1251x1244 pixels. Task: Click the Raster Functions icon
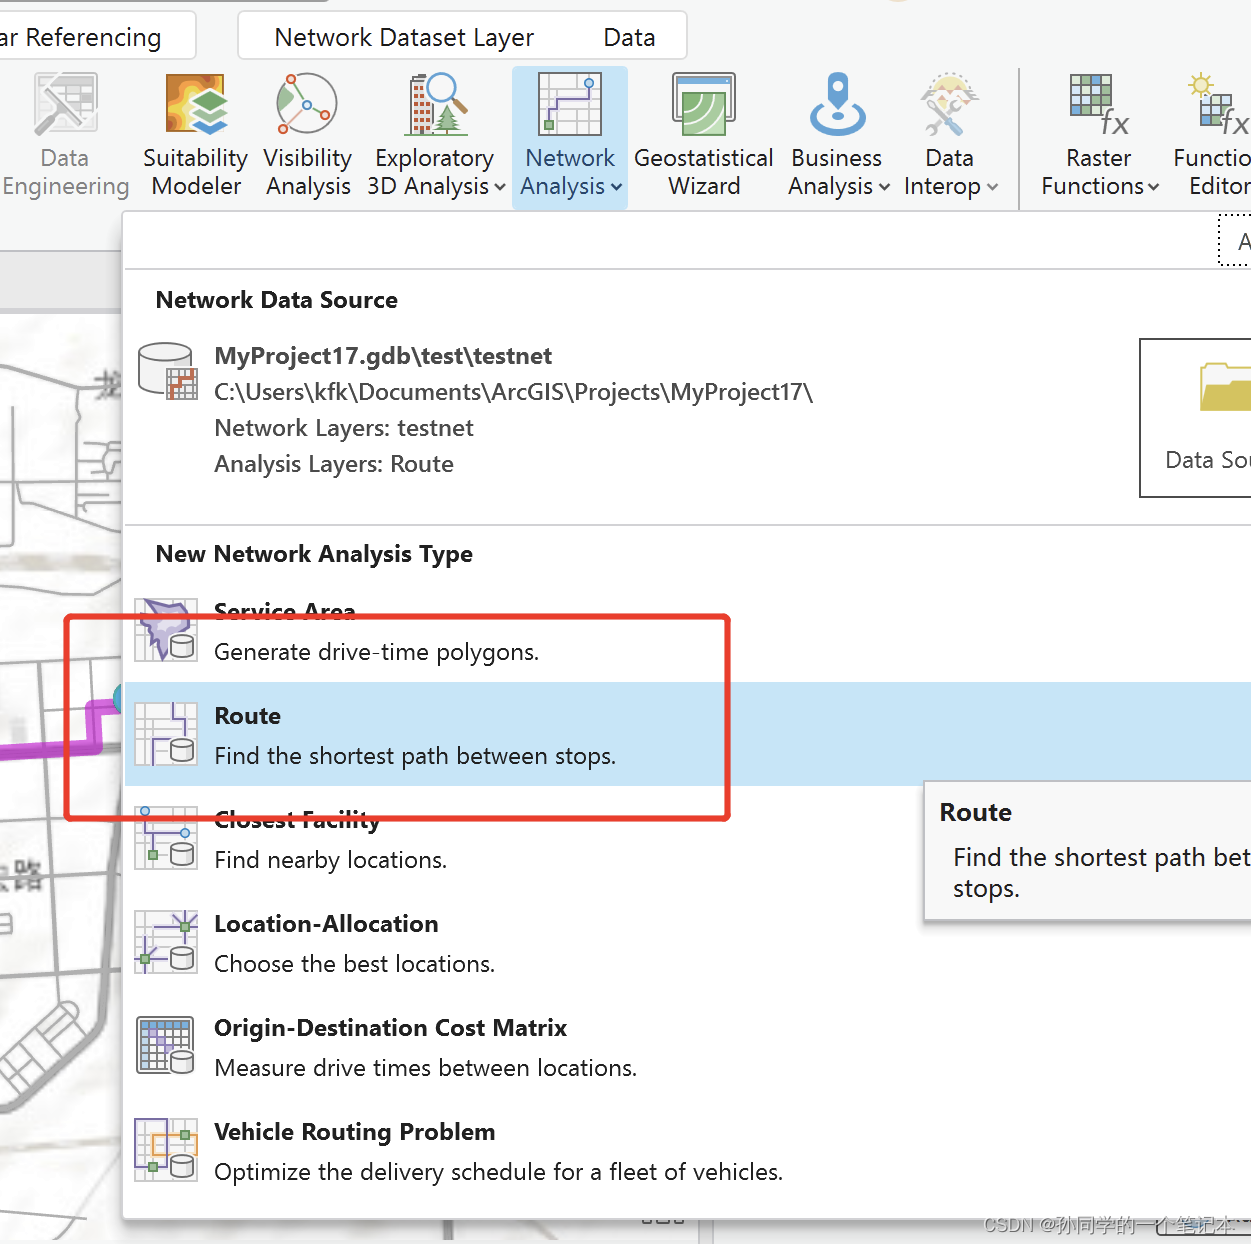[1098, 104]
